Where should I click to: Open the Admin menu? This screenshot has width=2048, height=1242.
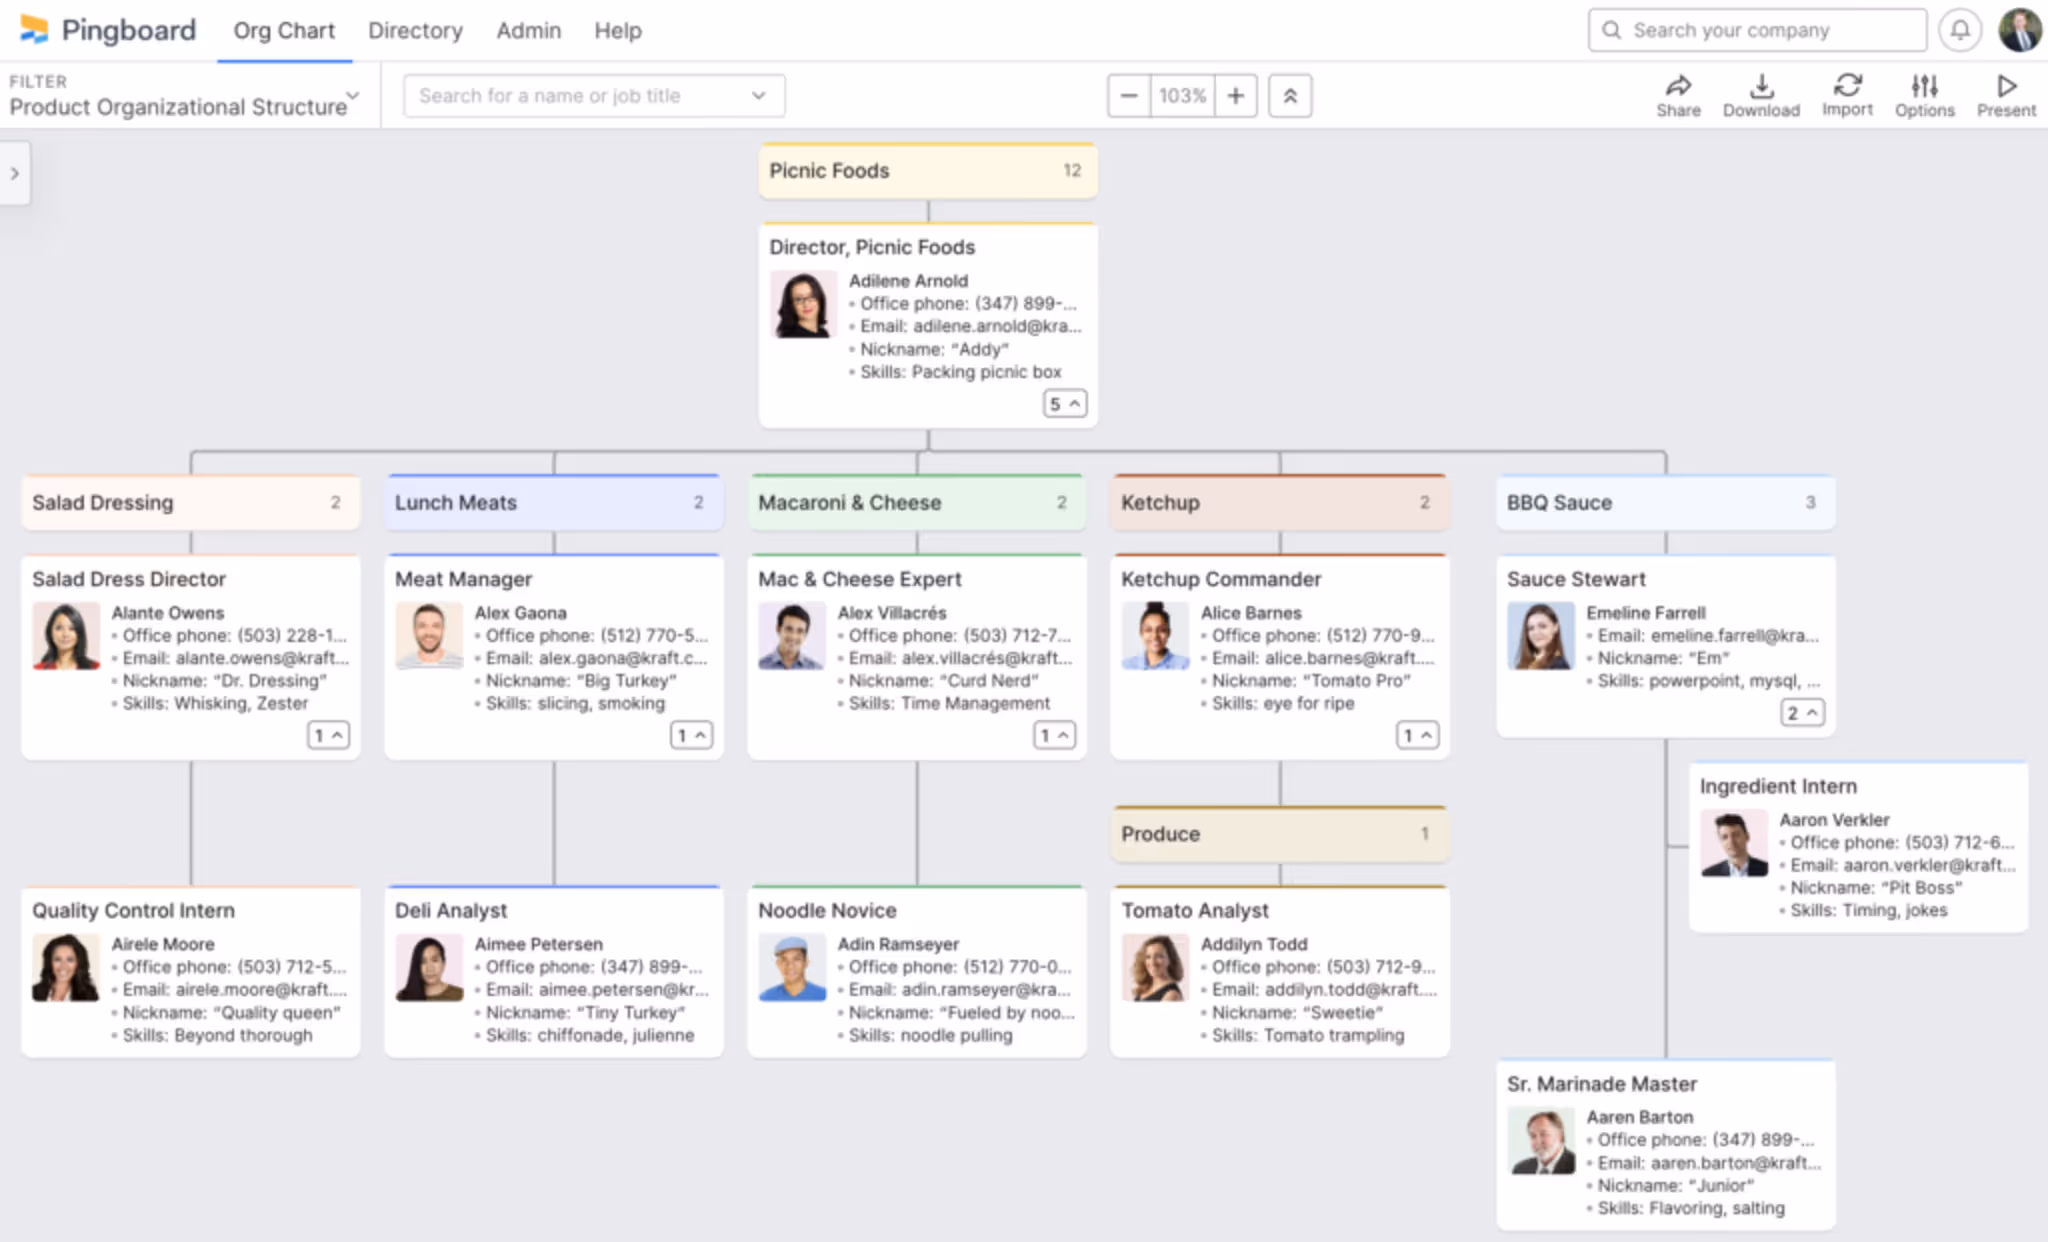coord(528,30)
